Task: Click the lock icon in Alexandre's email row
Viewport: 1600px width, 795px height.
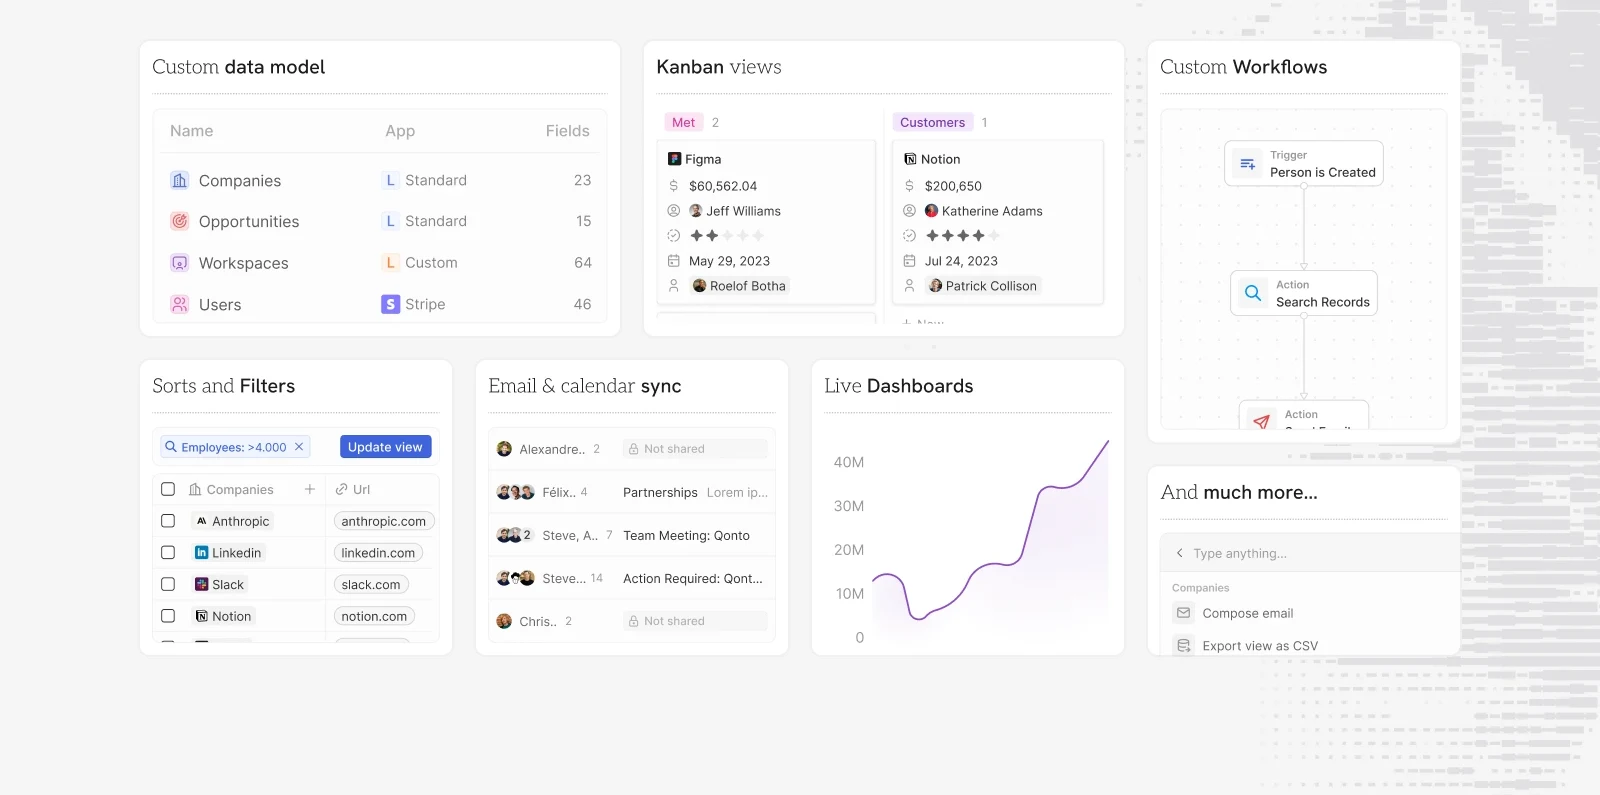Action: [634, 449]
